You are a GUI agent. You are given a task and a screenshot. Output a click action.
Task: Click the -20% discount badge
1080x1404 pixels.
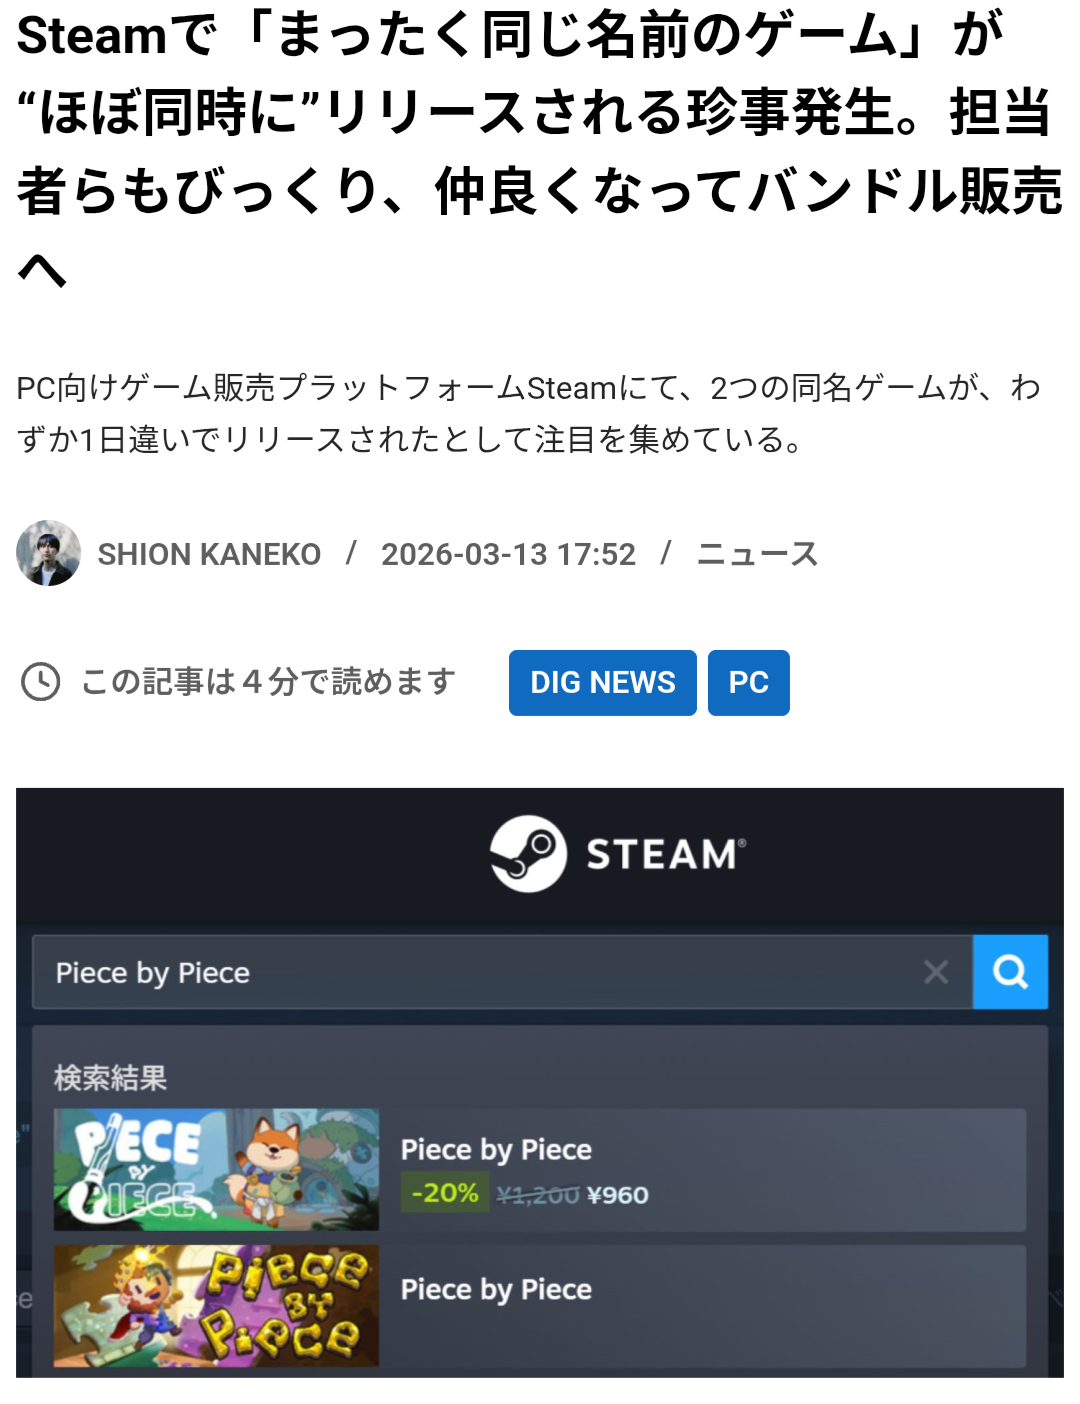tap(445, 1193)
